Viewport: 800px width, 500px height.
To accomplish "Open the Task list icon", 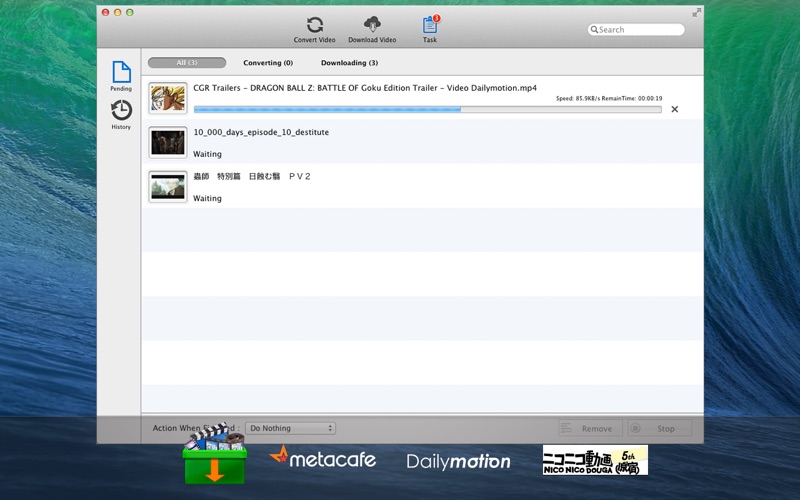I will tap(430, 30).
